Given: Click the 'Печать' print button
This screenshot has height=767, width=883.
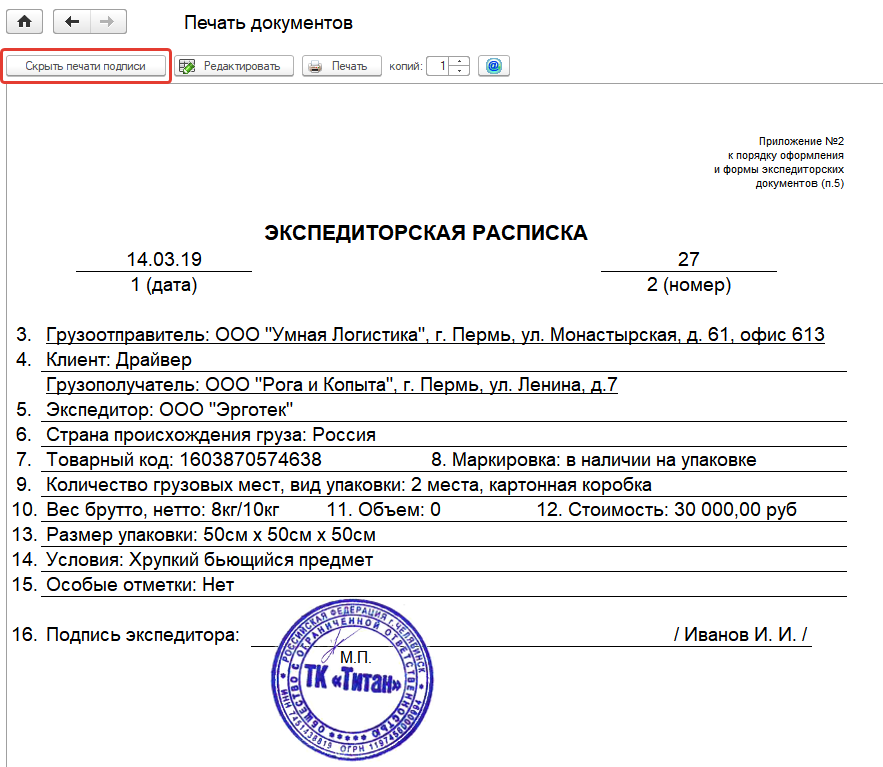Looking at the screenshot, I should pyautogui.click(x=342, y=66).
